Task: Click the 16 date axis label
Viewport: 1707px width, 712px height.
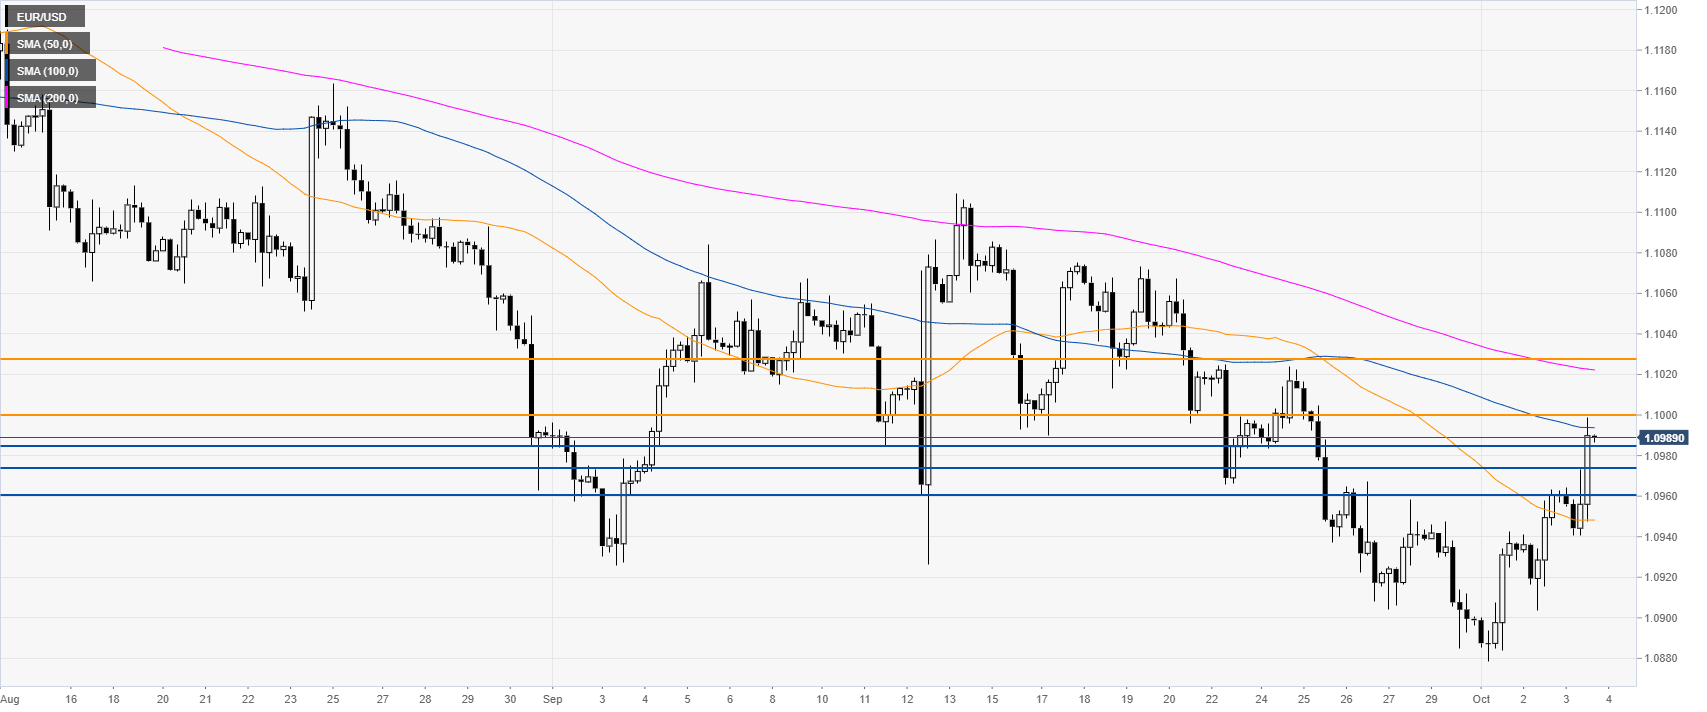Action: point(71,699)
